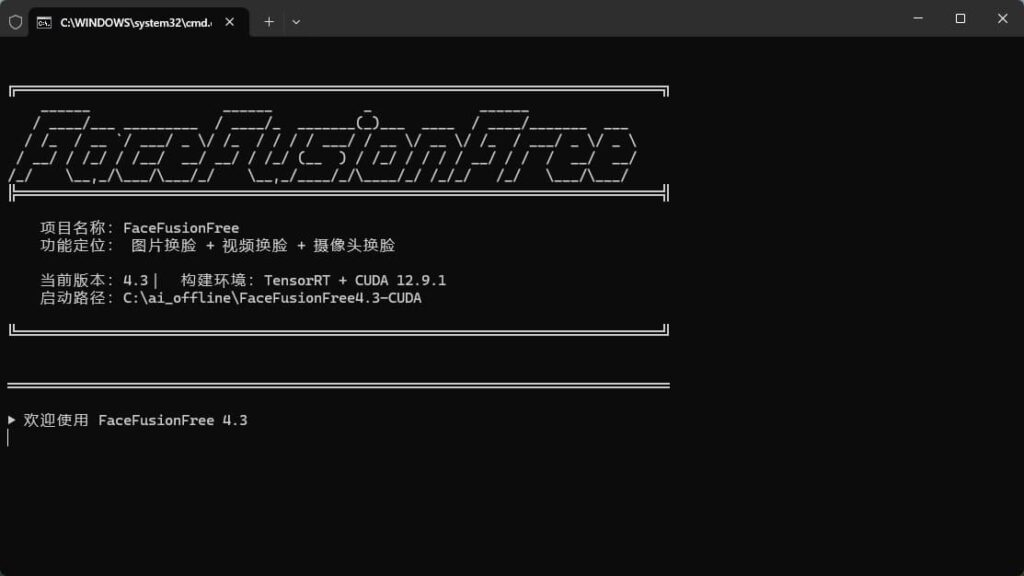Click the empty title bar area
The image size is (1024, 576).
pyautogui.click(x=600, y=18)
